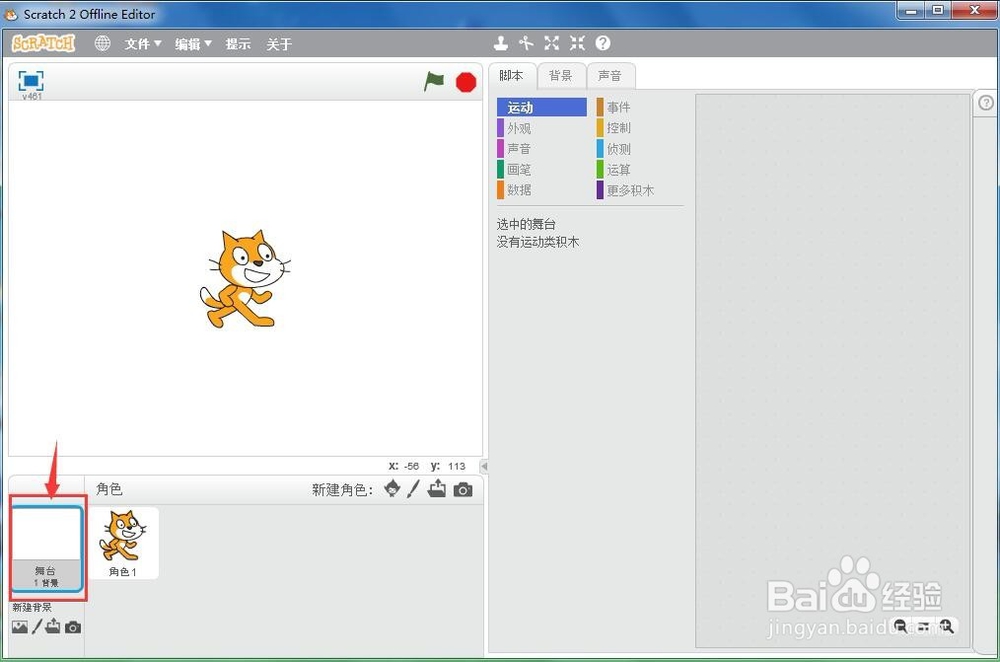Open the language globe menu
This screenshot has width=1000, height=662.
click(x=102, y=43)
